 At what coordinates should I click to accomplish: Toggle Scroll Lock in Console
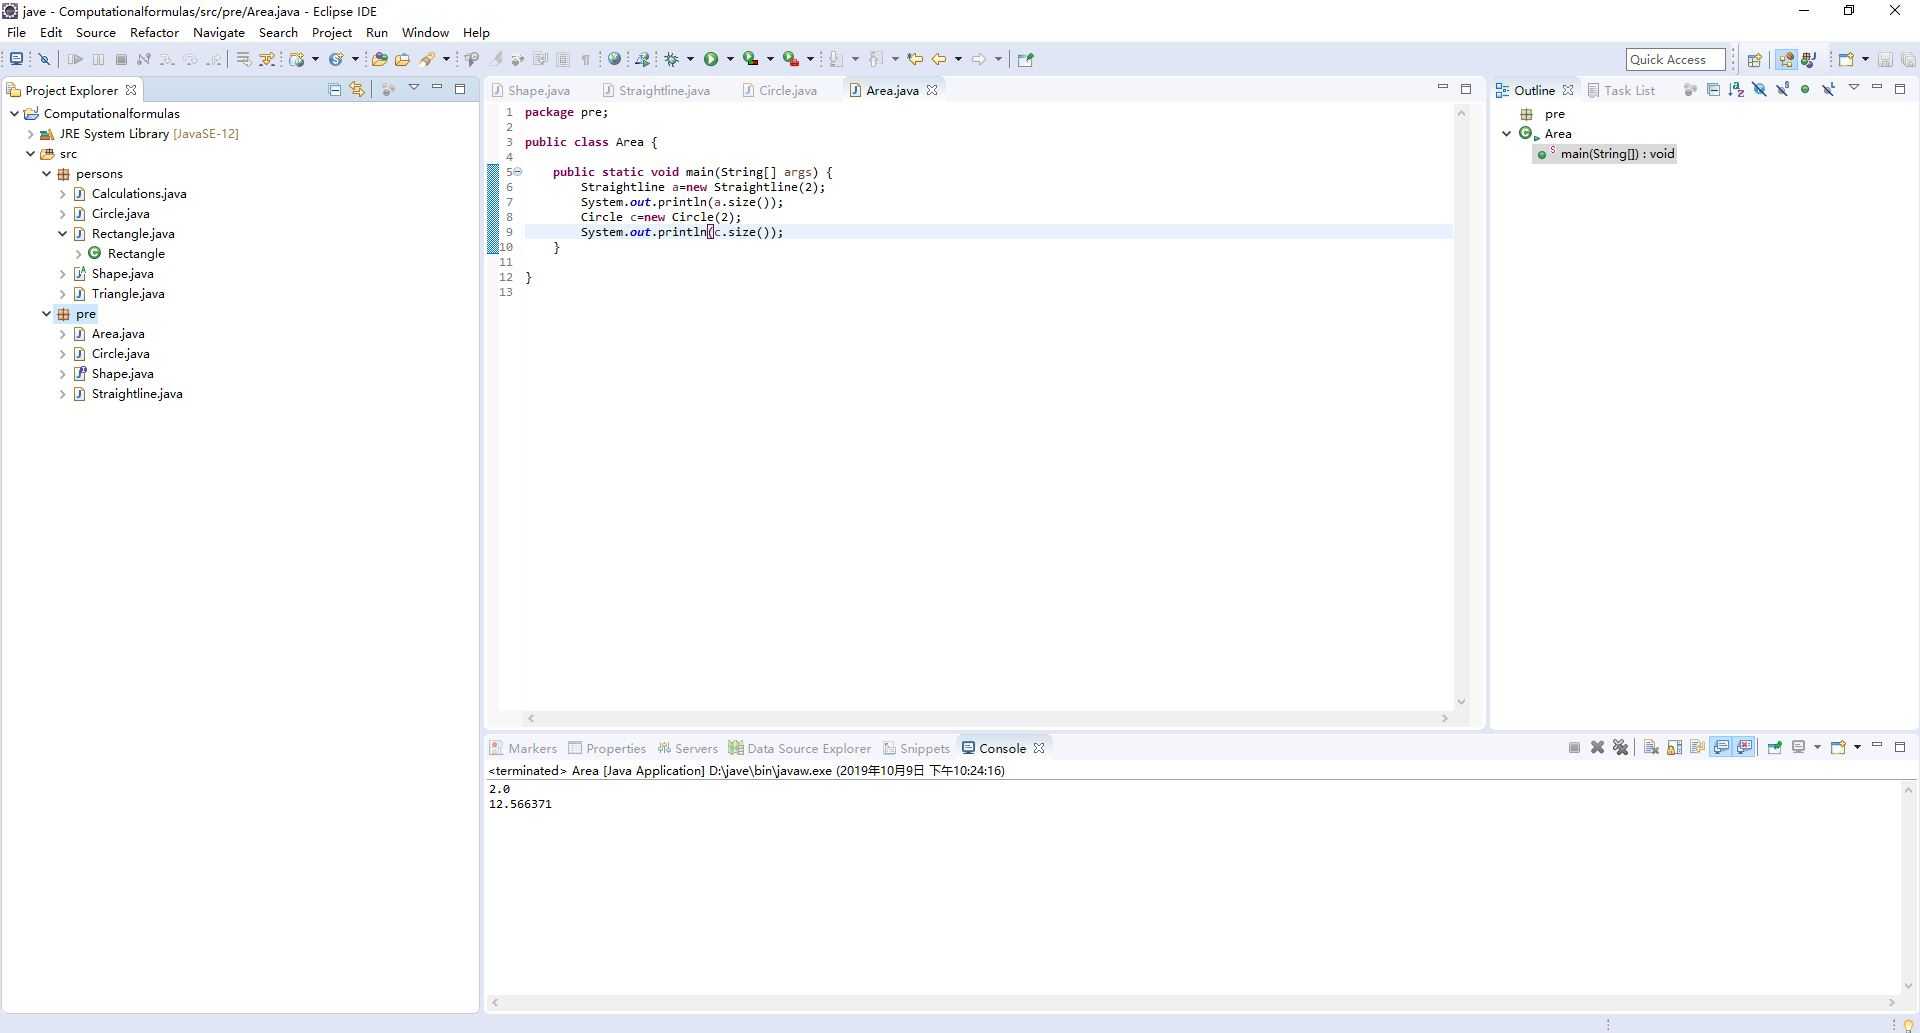[1674, 747]
